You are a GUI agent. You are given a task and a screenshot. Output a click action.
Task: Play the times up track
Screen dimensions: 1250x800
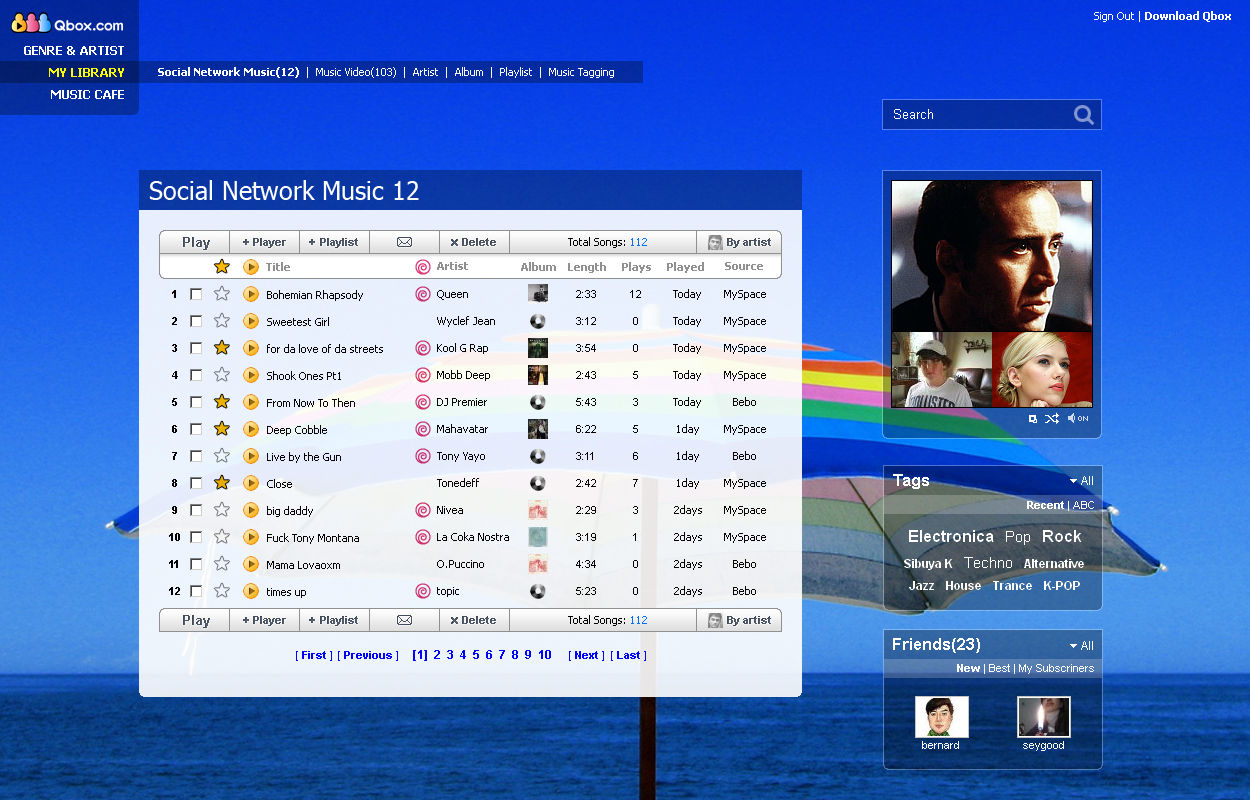tap(251, 591)
